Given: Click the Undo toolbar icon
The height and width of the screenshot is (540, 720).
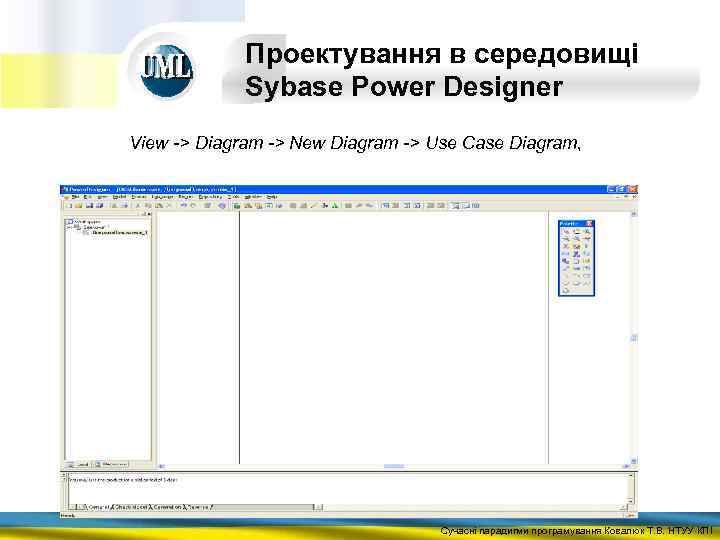Looking at the screenshot, I should [183, 206].
